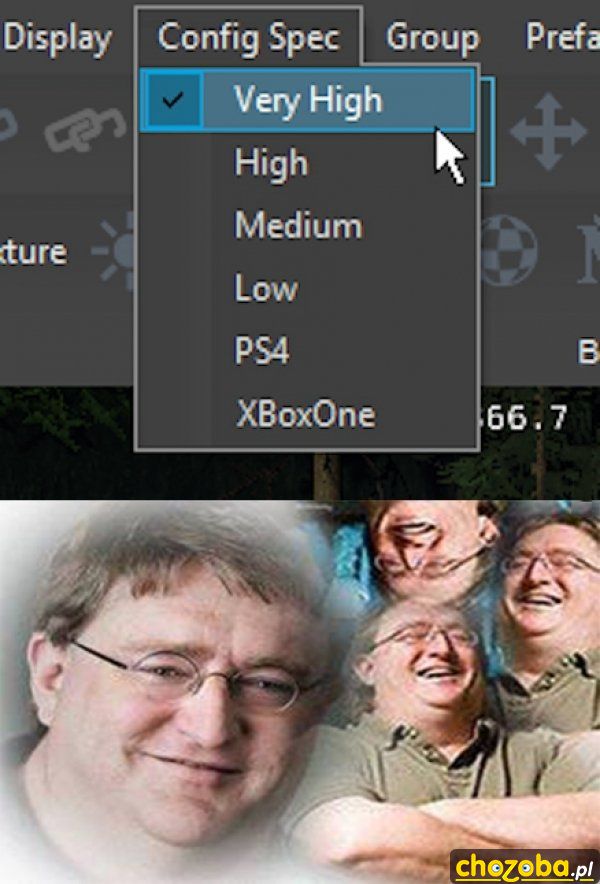This screenshot has width=600, height=884.
Task: Pick the PS4 config spec
Action: (307, 350)
